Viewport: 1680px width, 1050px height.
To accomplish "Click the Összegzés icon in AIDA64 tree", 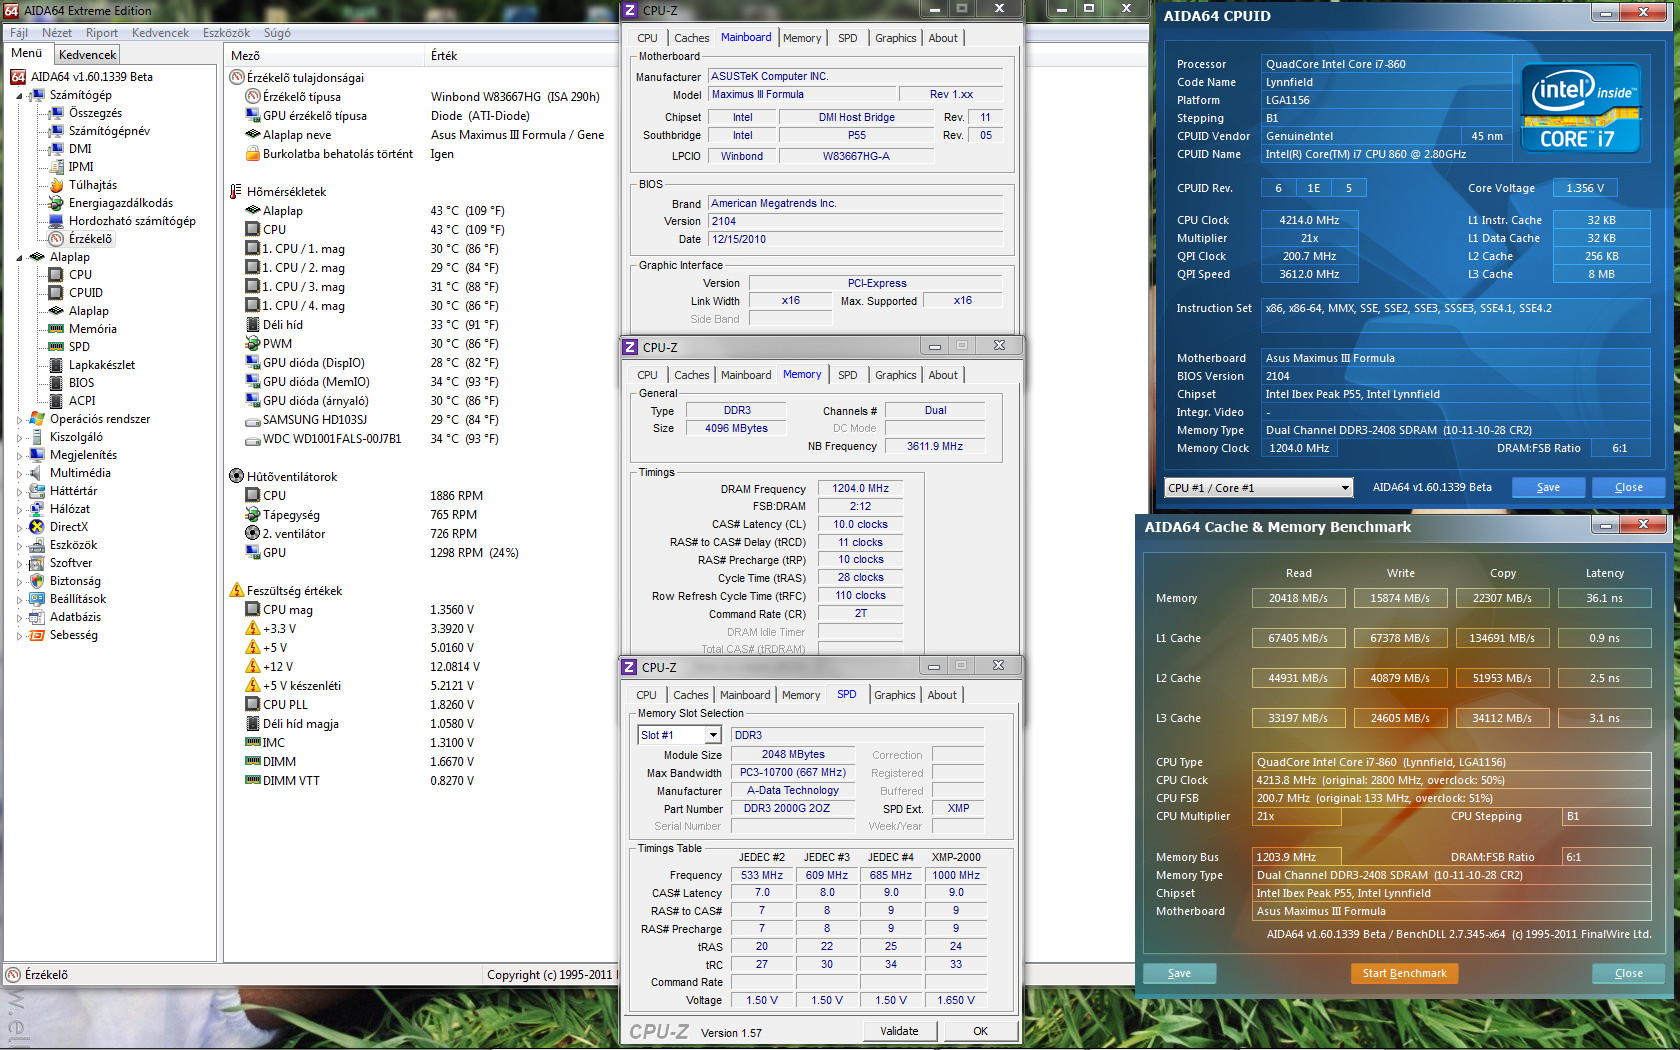I will (56, 113).
